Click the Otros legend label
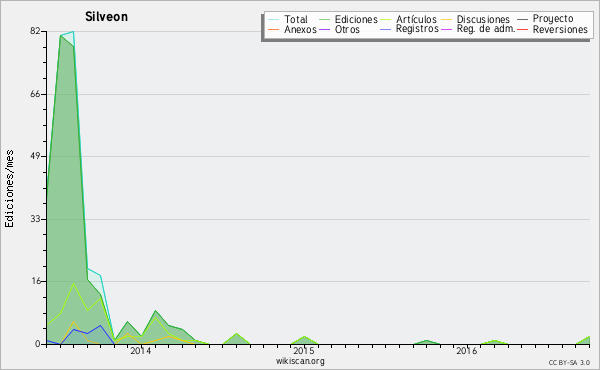 (x=347, y=29)
